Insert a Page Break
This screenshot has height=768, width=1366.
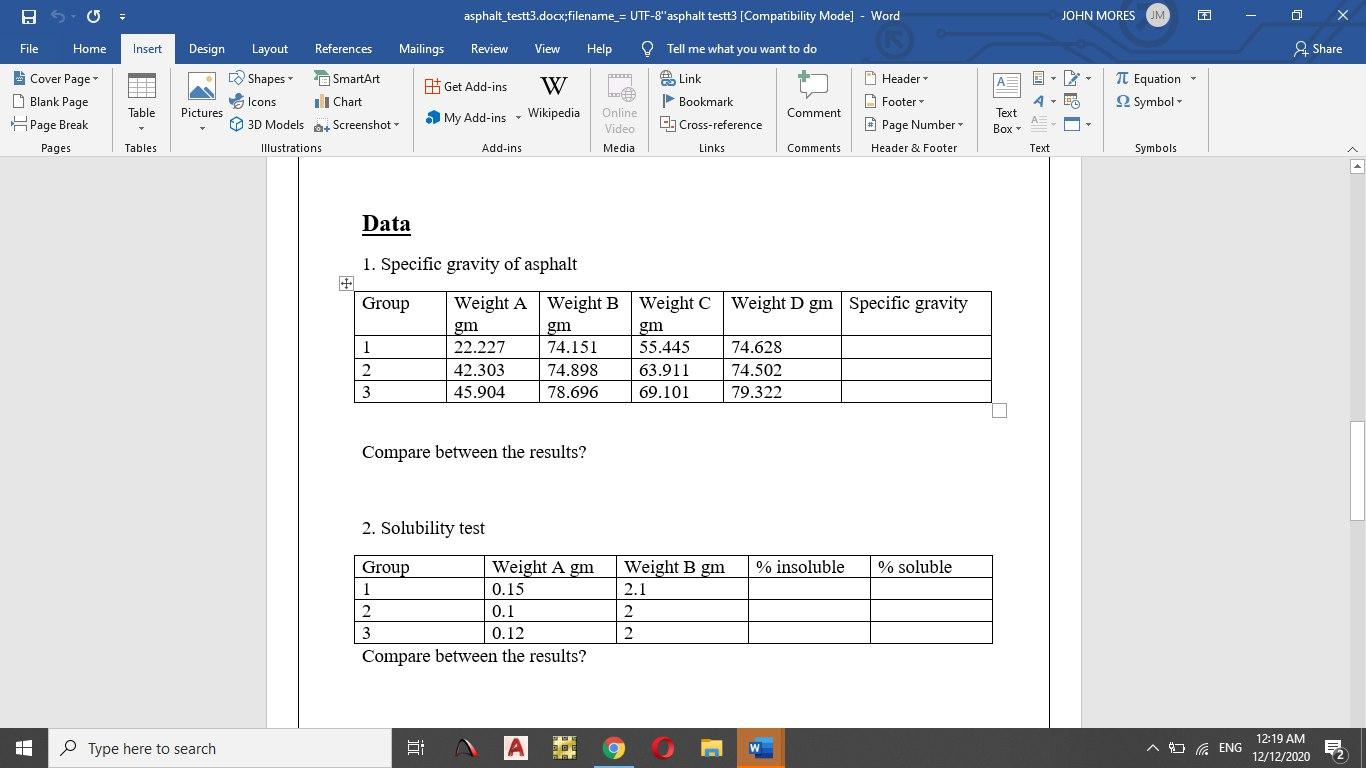(51, 124)
